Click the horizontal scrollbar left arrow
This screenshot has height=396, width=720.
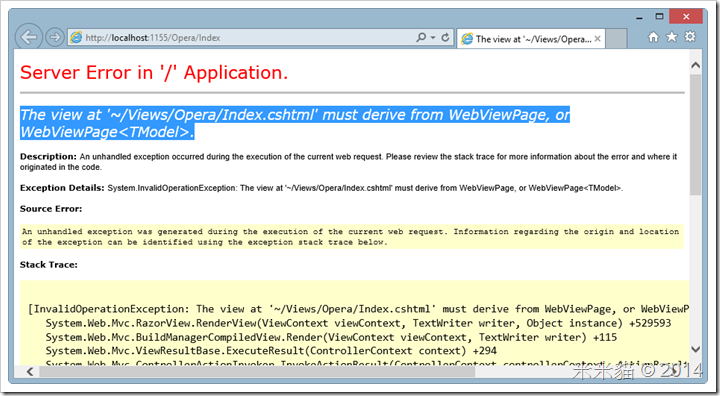coord(30,371)
